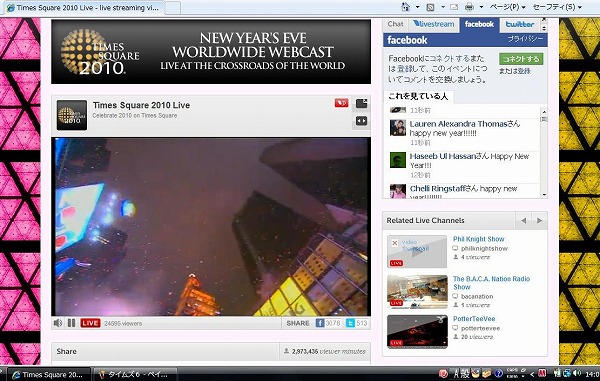Mute the live stream speaker icon
The width and height of the screenshot is (600, 381).
[58, 323]
